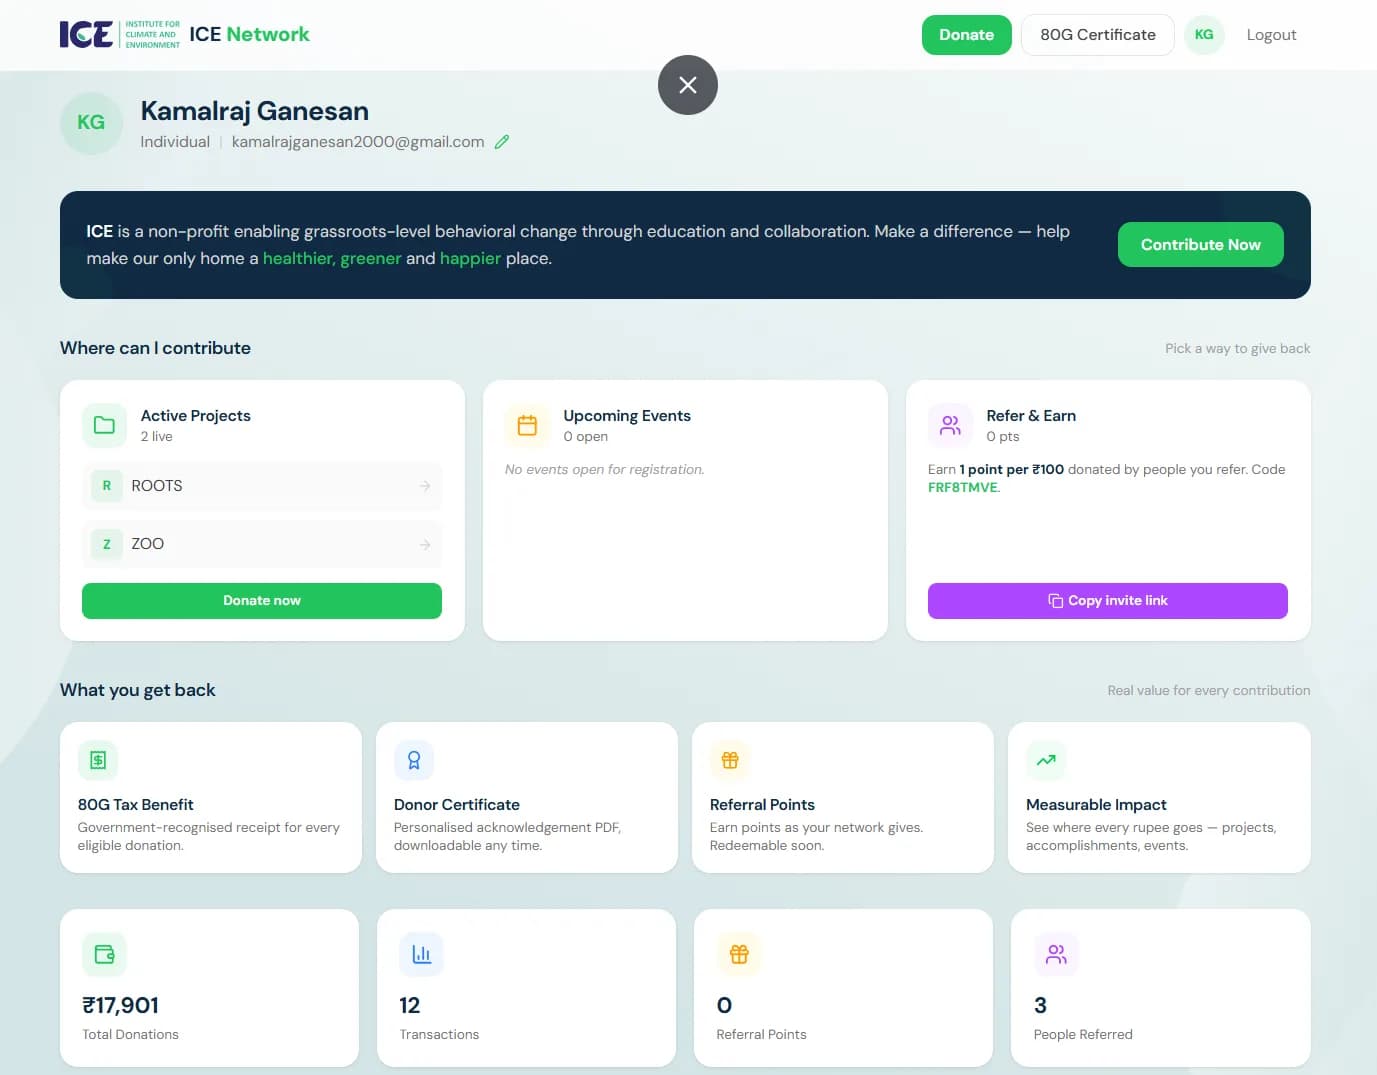Image resolution: width=1377 pixels, height=1075 pixels.
Task: Click the '2 live' projects count
Action: 157,437
